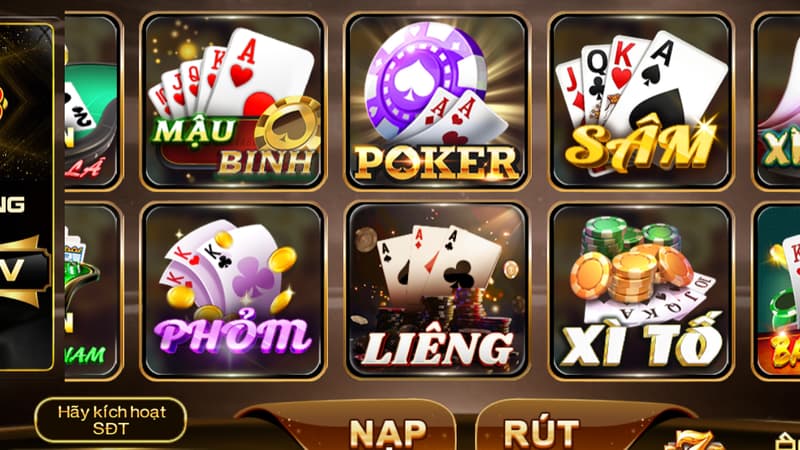Select the Sâm card game
The width and height of the screenshot is (800, 450).
(x=641, y=102)
